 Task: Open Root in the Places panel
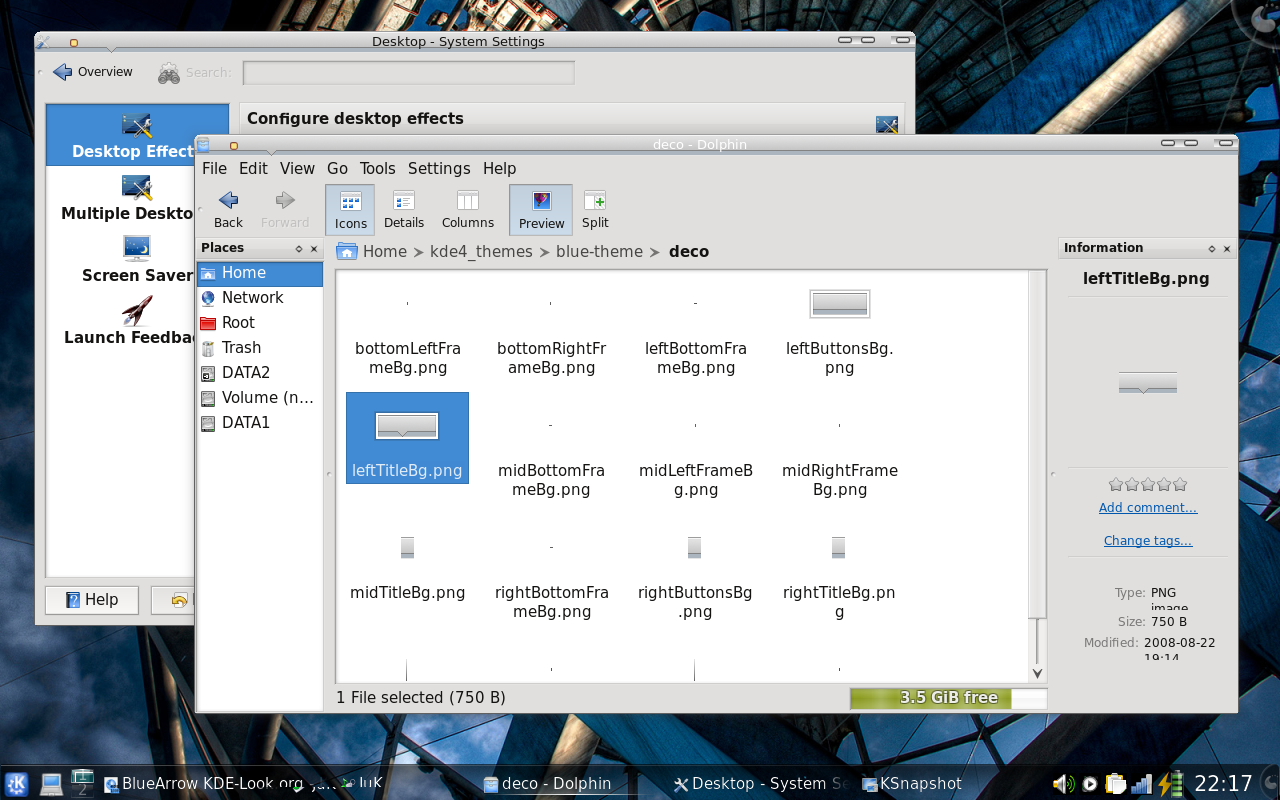click(260, 323)
